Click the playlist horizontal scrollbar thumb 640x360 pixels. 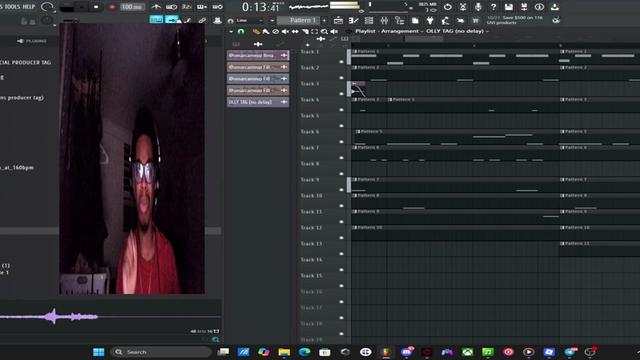[423, 39]
